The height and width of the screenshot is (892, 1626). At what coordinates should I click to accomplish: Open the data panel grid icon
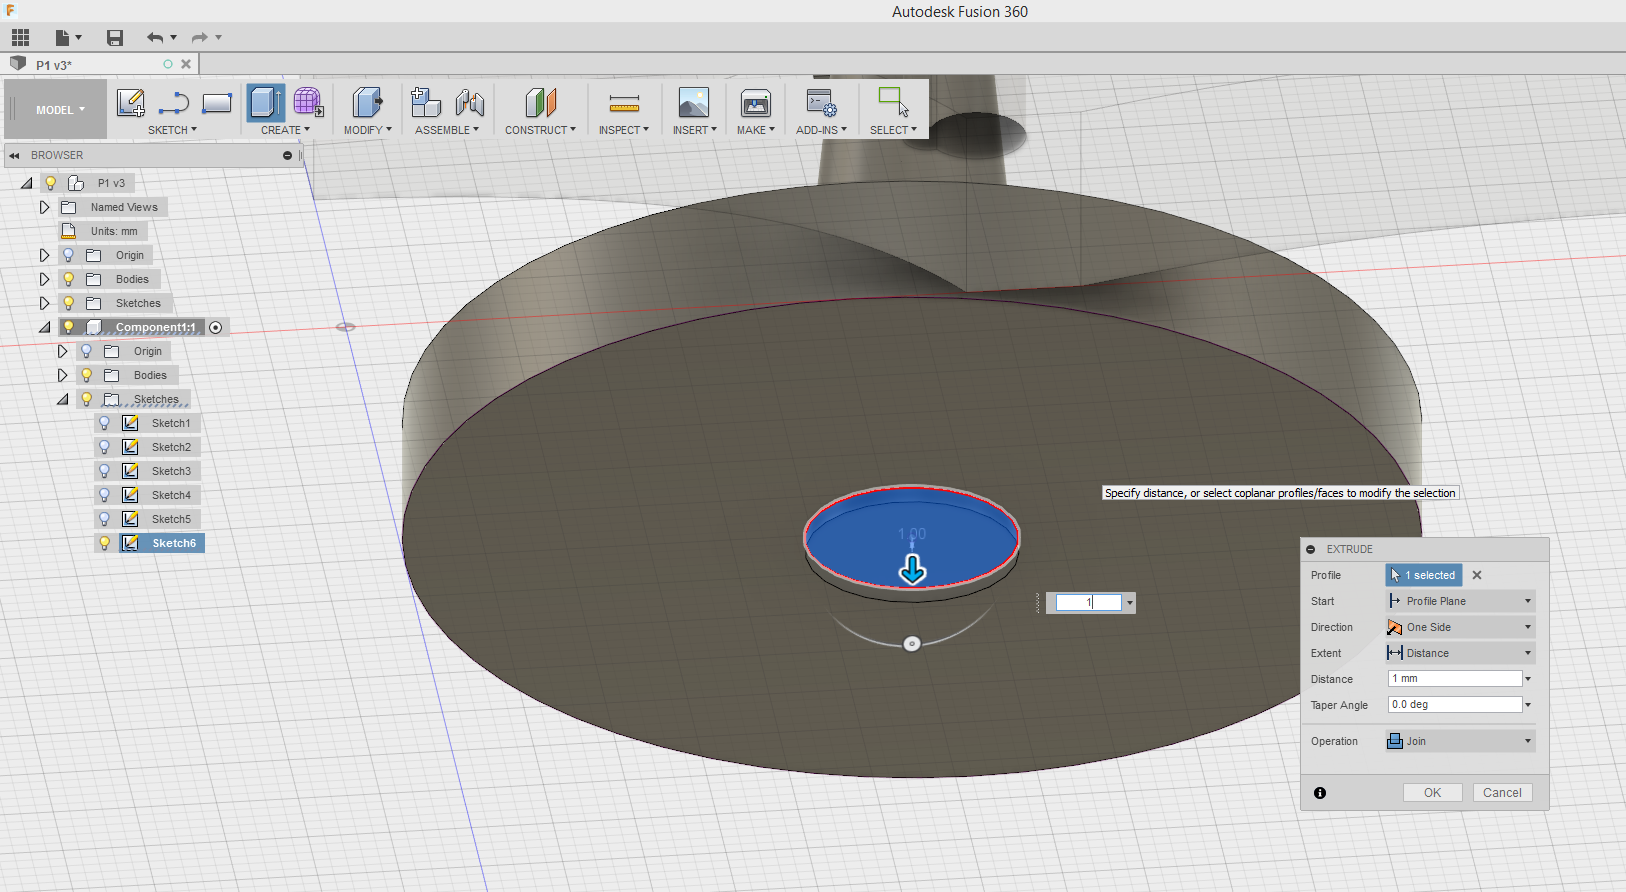click(20, 38)
